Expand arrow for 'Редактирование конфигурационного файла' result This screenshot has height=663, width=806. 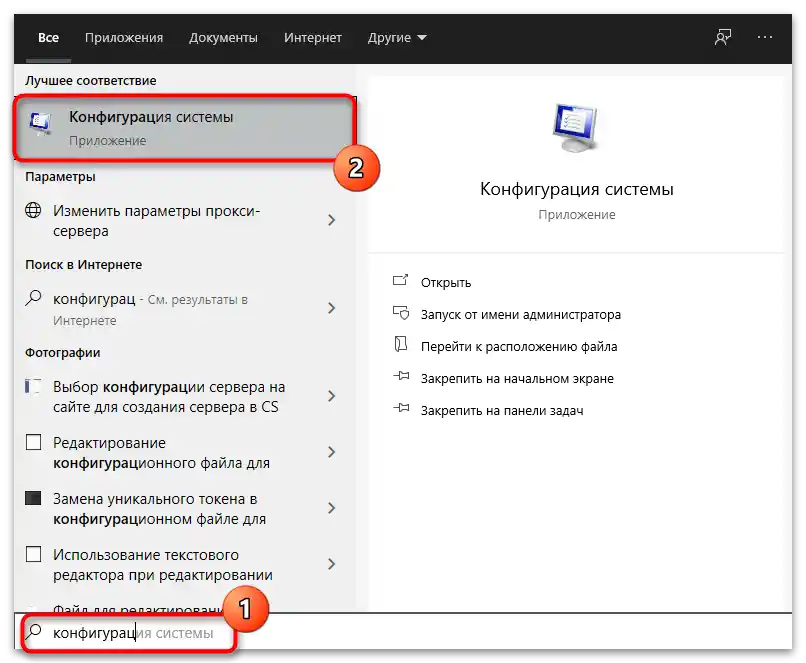(332, 452)
